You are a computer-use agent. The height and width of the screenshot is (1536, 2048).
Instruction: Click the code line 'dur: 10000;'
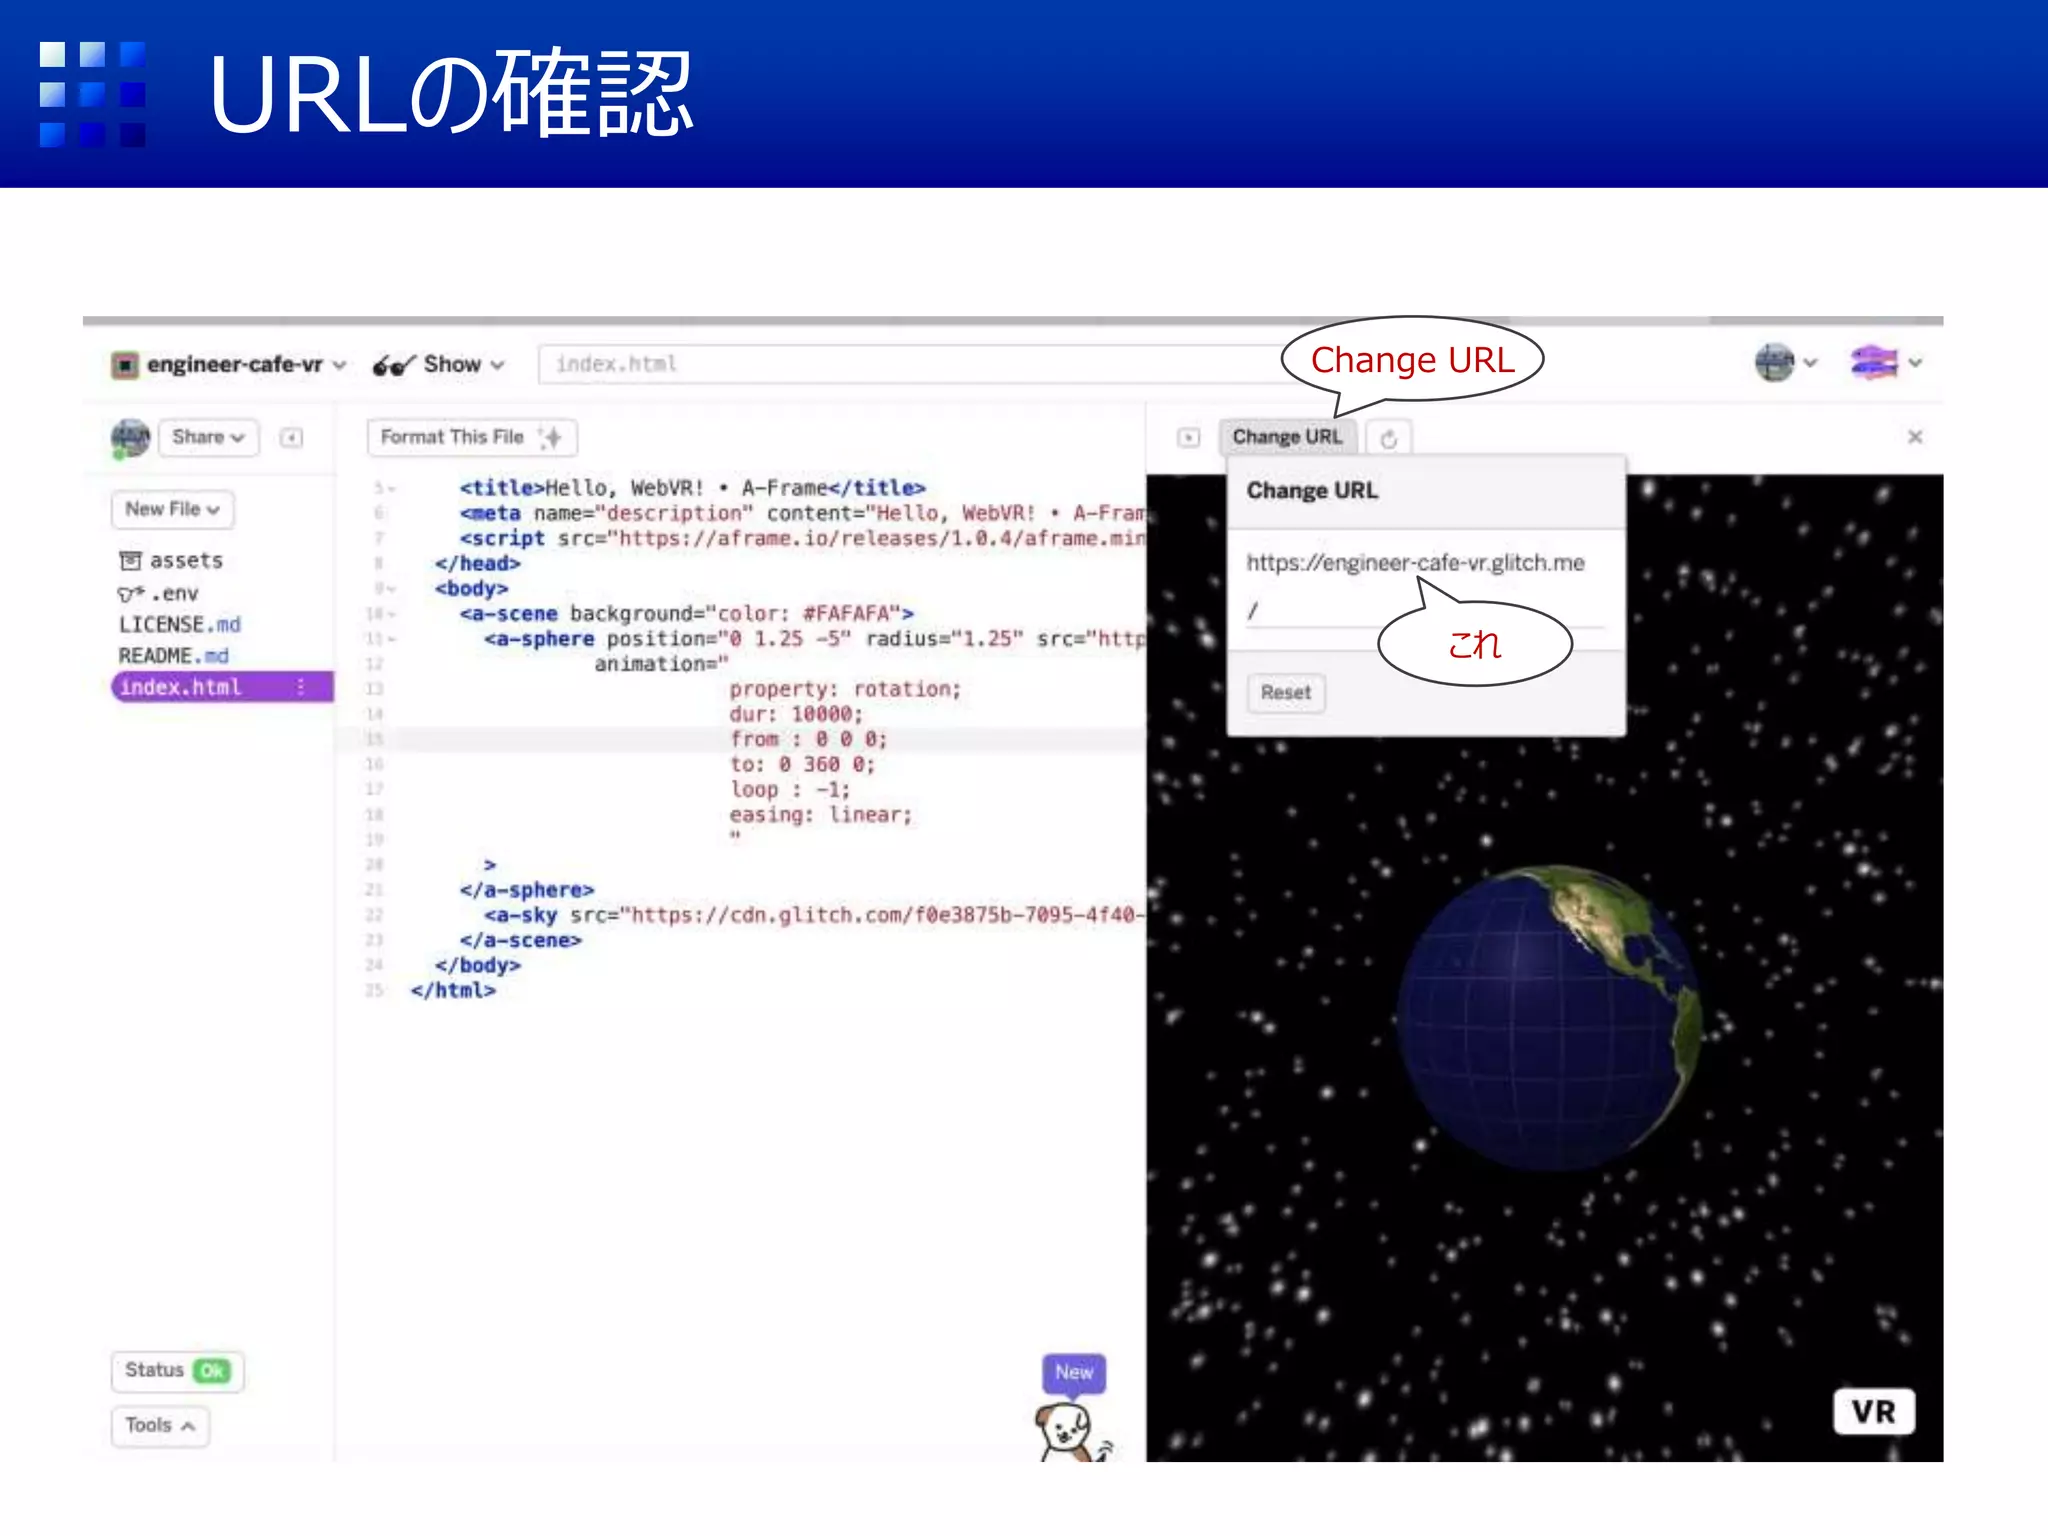pyautogui.click(x=796, y=714)
